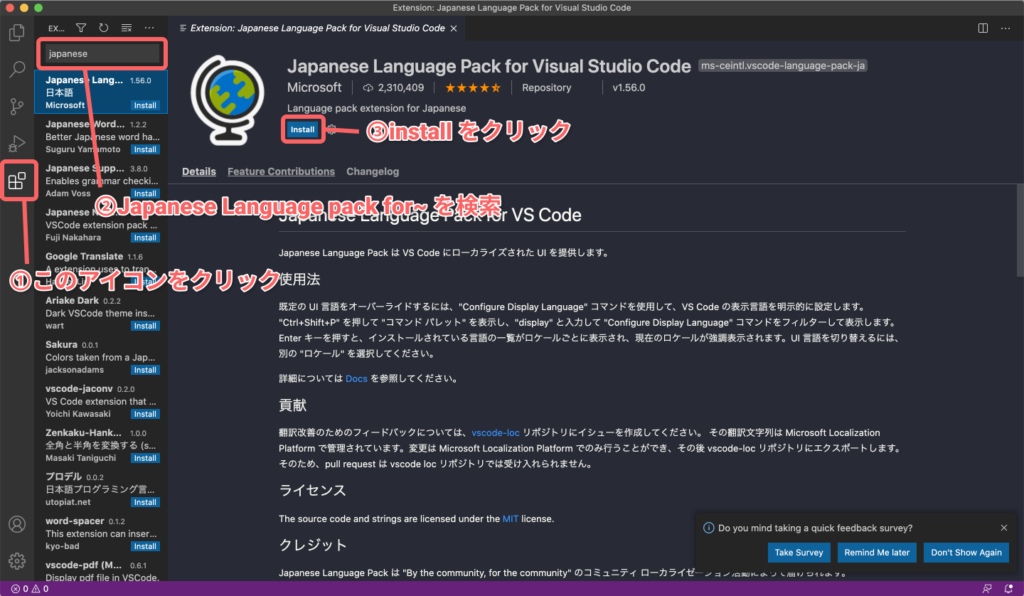This screenshot has width=1024, height=596.
Task: Choose Remind Me later for survey
Action: point(876,552)
